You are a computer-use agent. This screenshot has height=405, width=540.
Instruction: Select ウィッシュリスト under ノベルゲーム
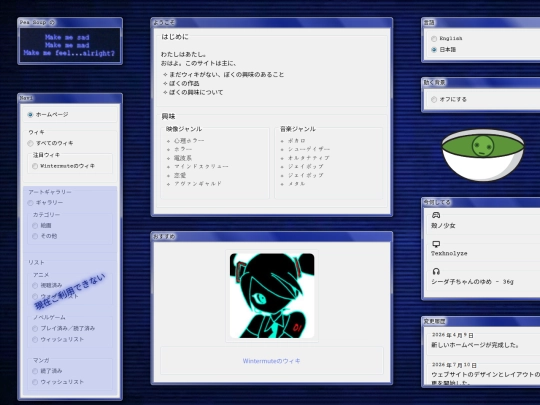point(35,340)
